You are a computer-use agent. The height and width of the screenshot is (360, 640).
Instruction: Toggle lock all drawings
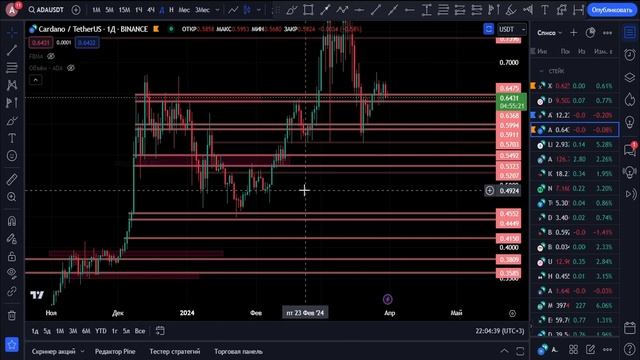tap(12, 256)
